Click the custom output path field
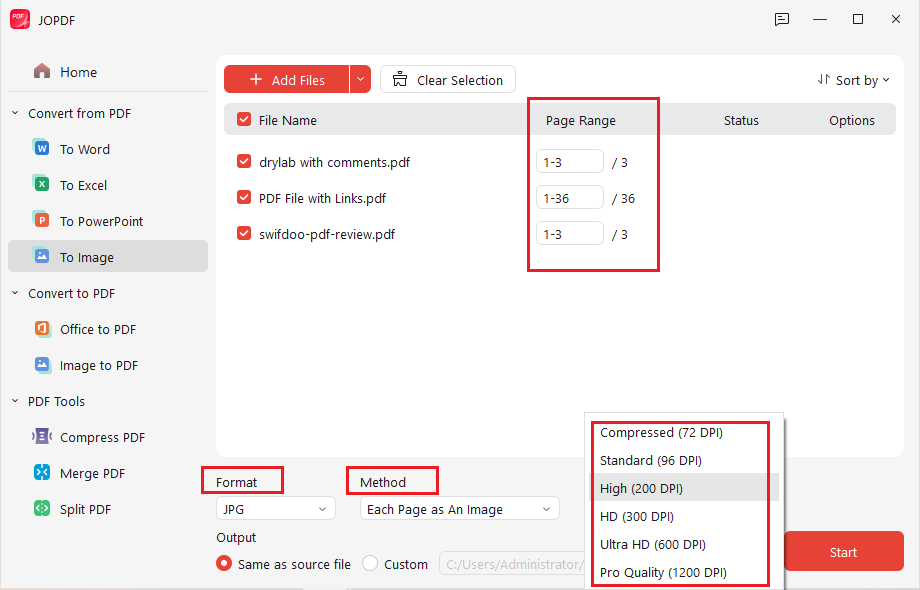920x590 pixels. [513, 564]
